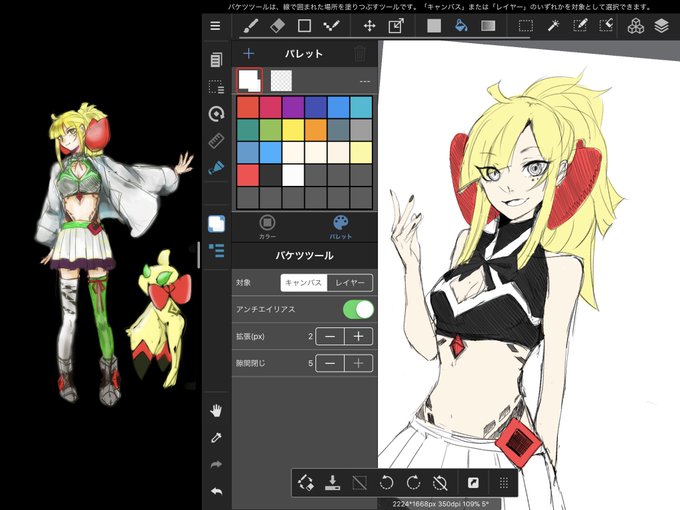Viewport: 680px width, 510px height.
Task: Click the fullscreen arrow icon in bottom toolbar
Action: tap(473, 482)
